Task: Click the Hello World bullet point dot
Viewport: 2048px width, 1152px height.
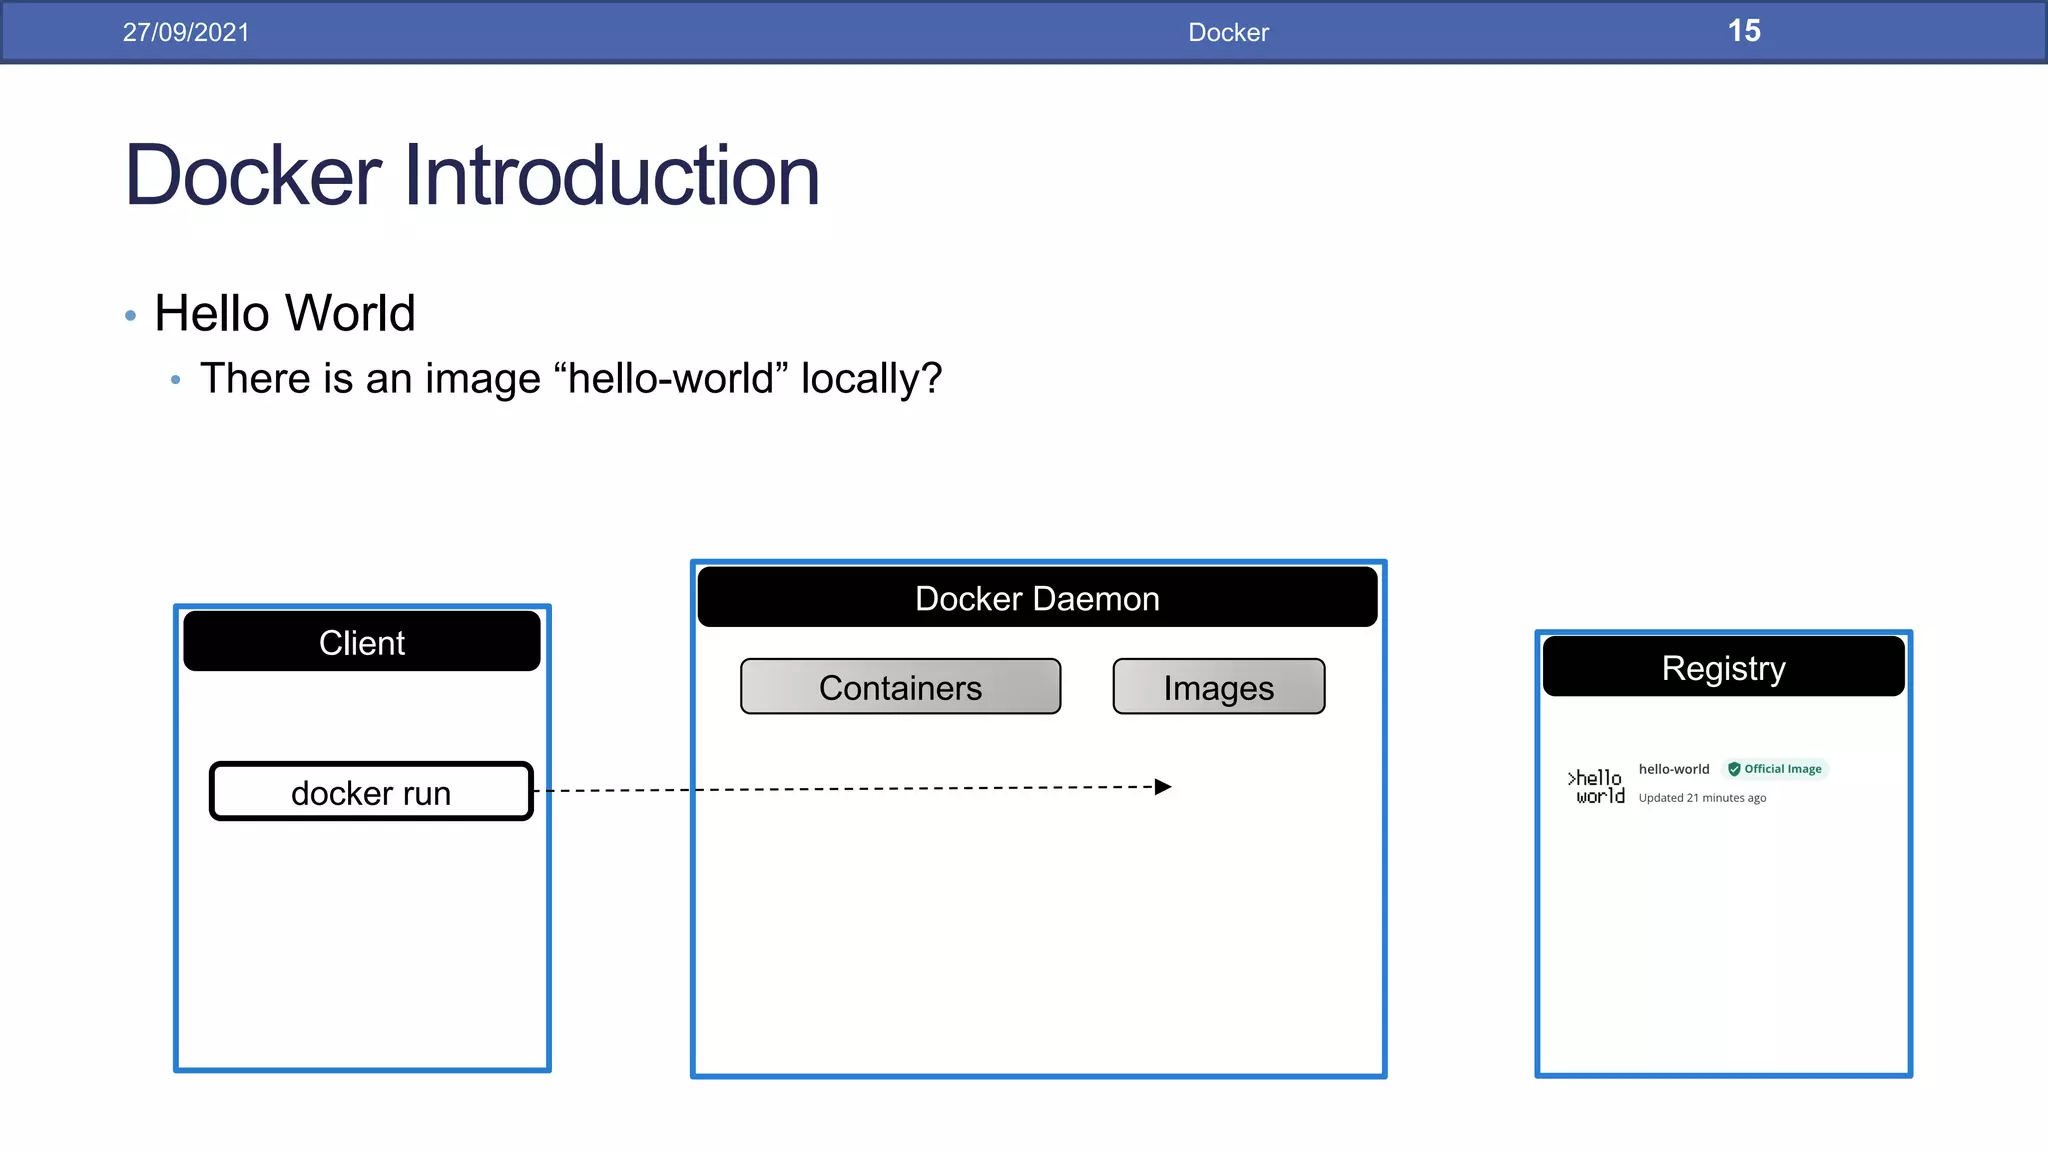Action: [x=130, y=316]
